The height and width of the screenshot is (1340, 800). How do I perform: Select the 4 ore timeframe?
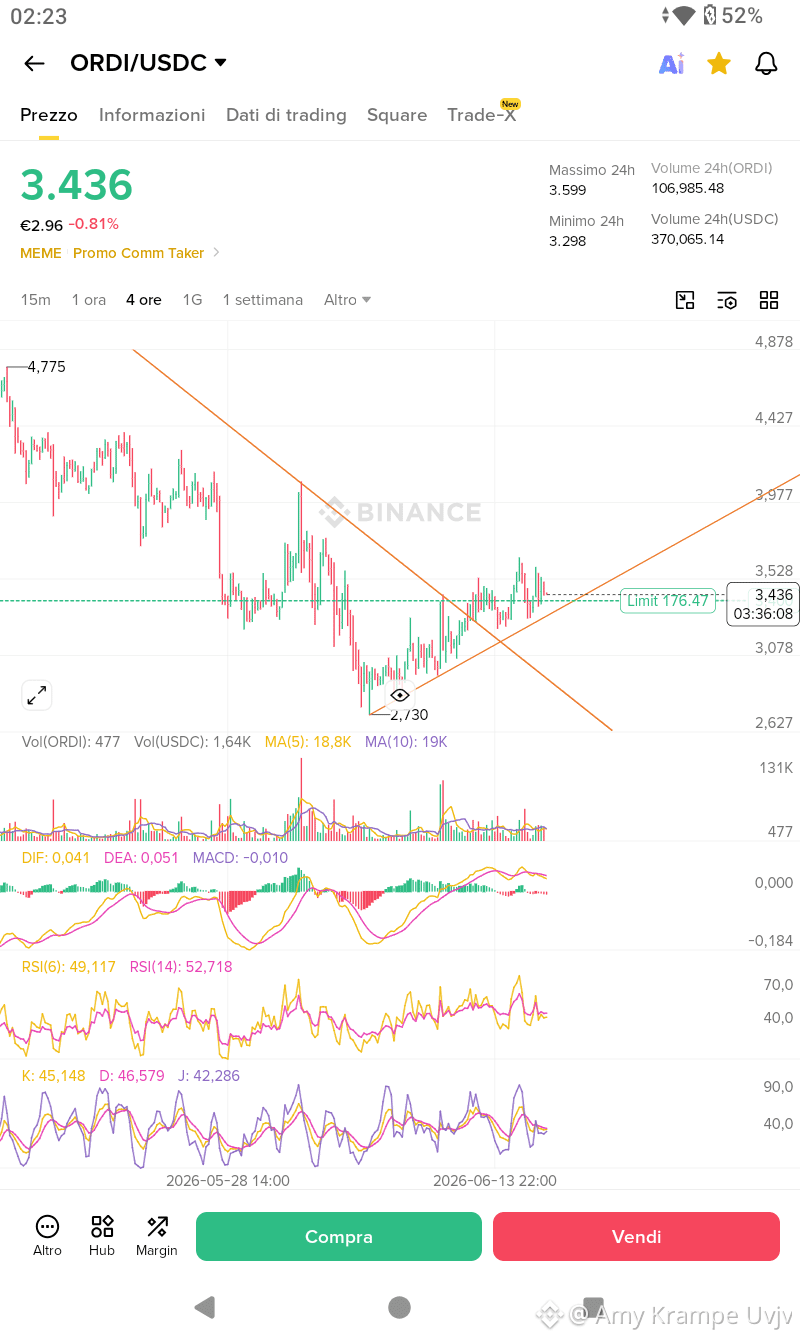[144, 300]
